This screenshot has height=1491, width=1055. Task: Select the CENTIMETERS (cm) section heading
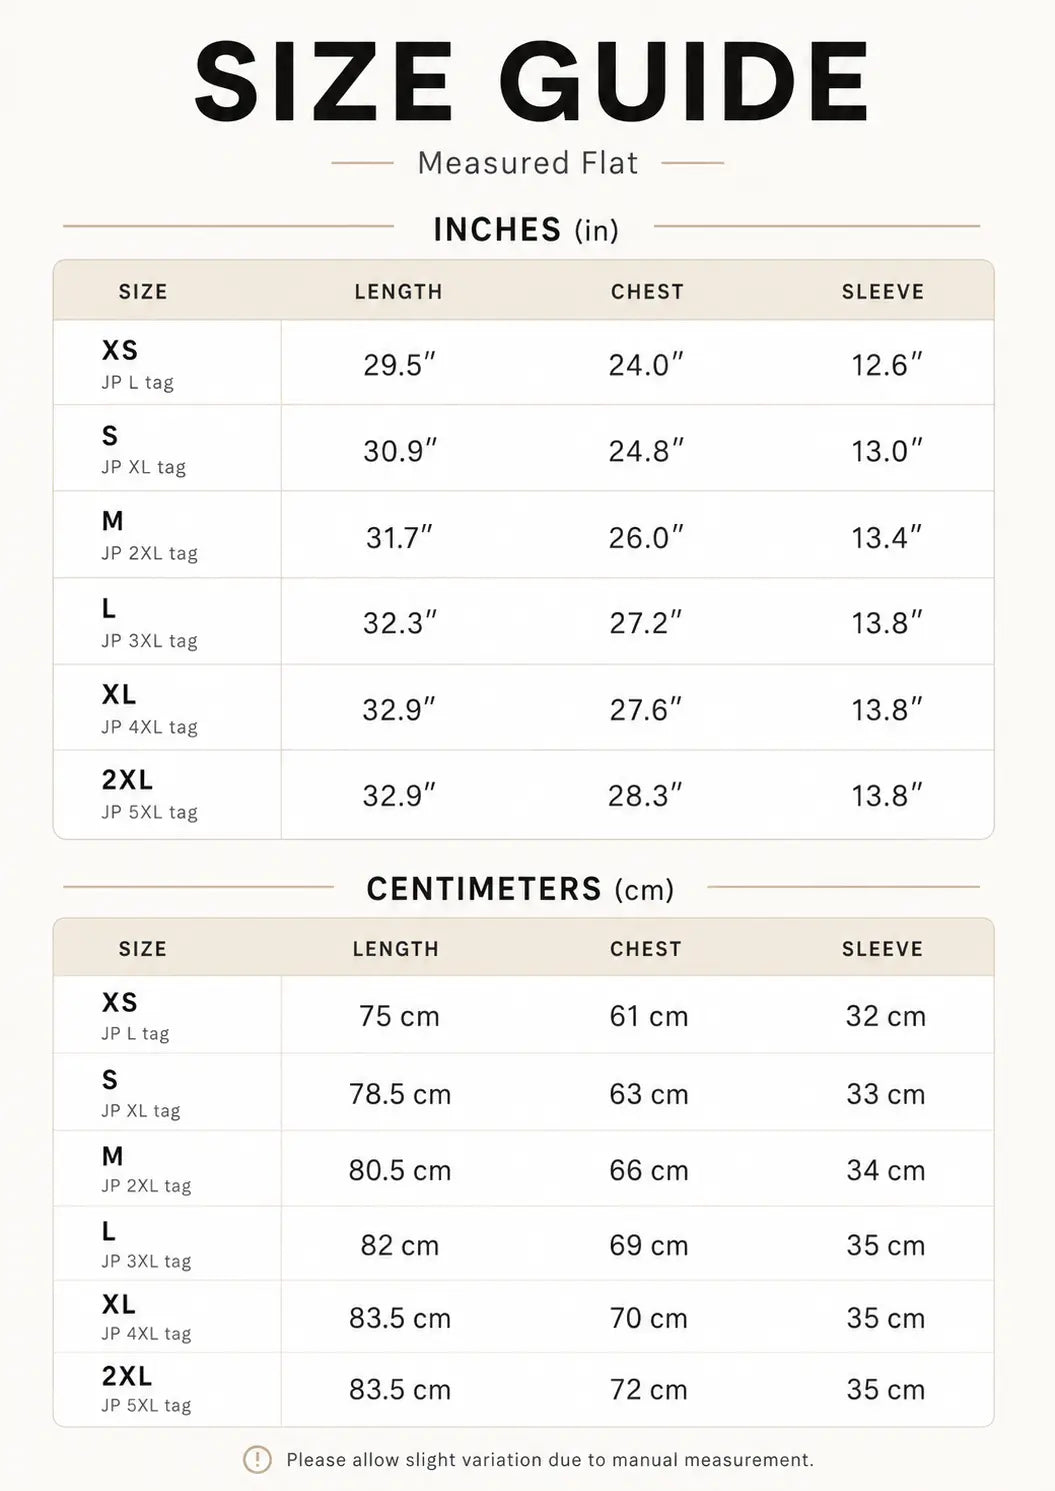coord(520,888)
